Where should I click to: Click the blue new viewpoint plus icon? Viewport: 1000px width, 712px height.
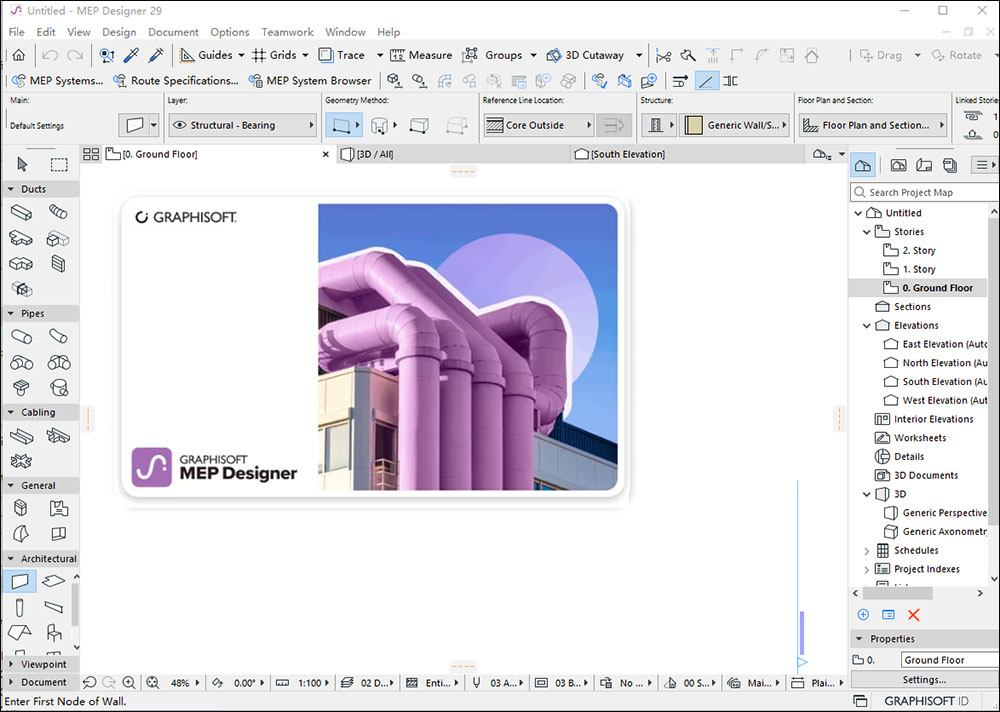click(x=863, y=614)
